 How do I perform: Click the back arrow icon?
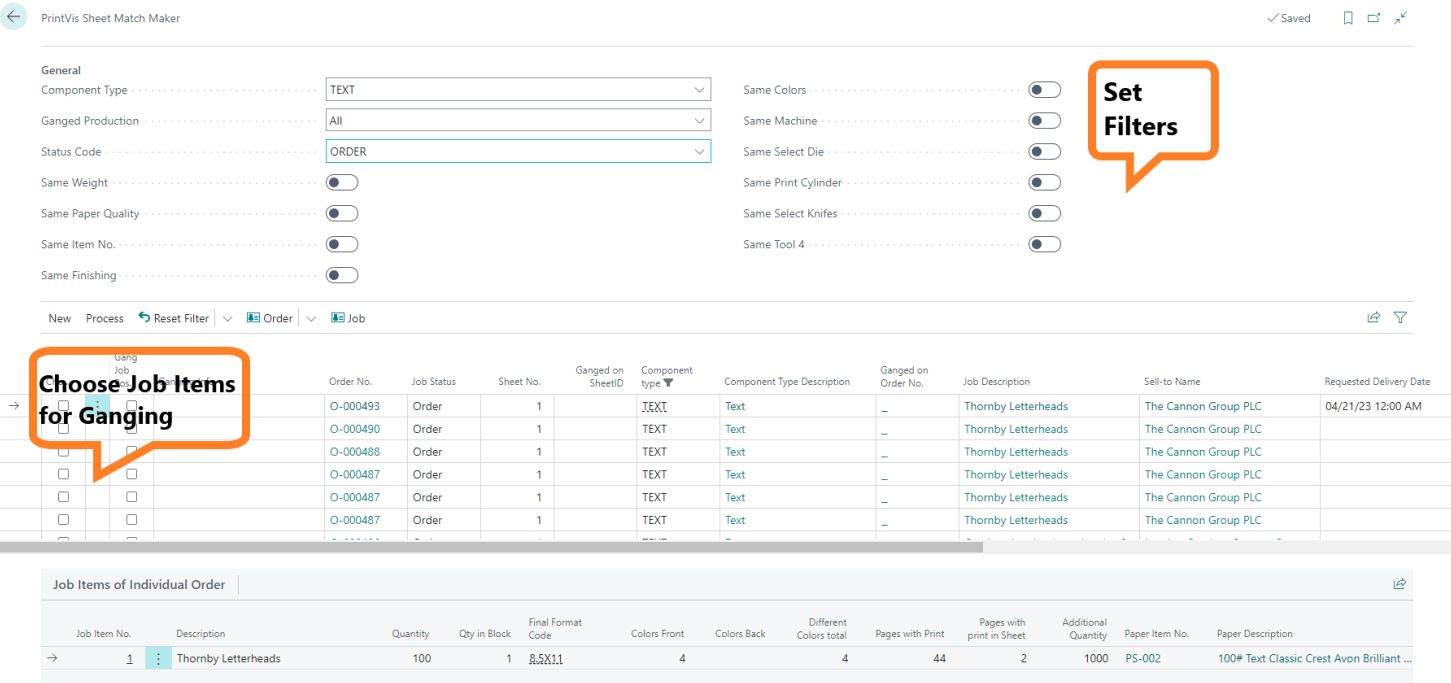pyautogui.click(x=13, y=17)
